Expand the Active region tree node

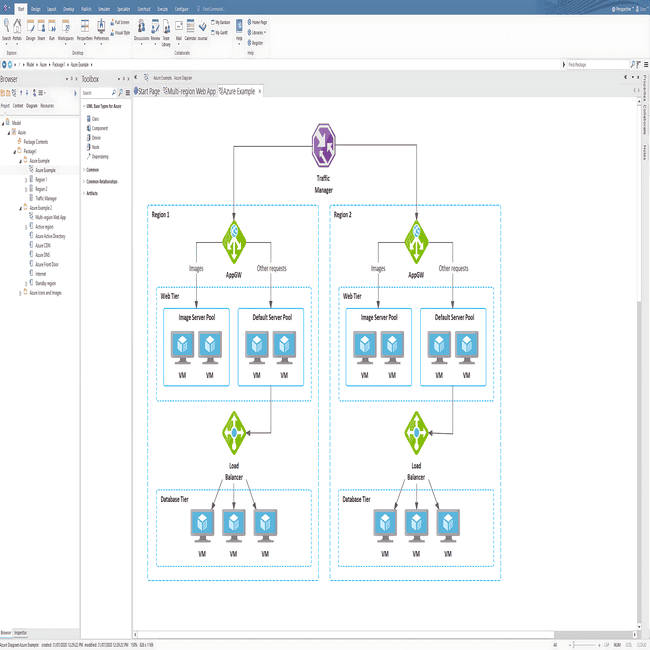(x=26, y=227)
